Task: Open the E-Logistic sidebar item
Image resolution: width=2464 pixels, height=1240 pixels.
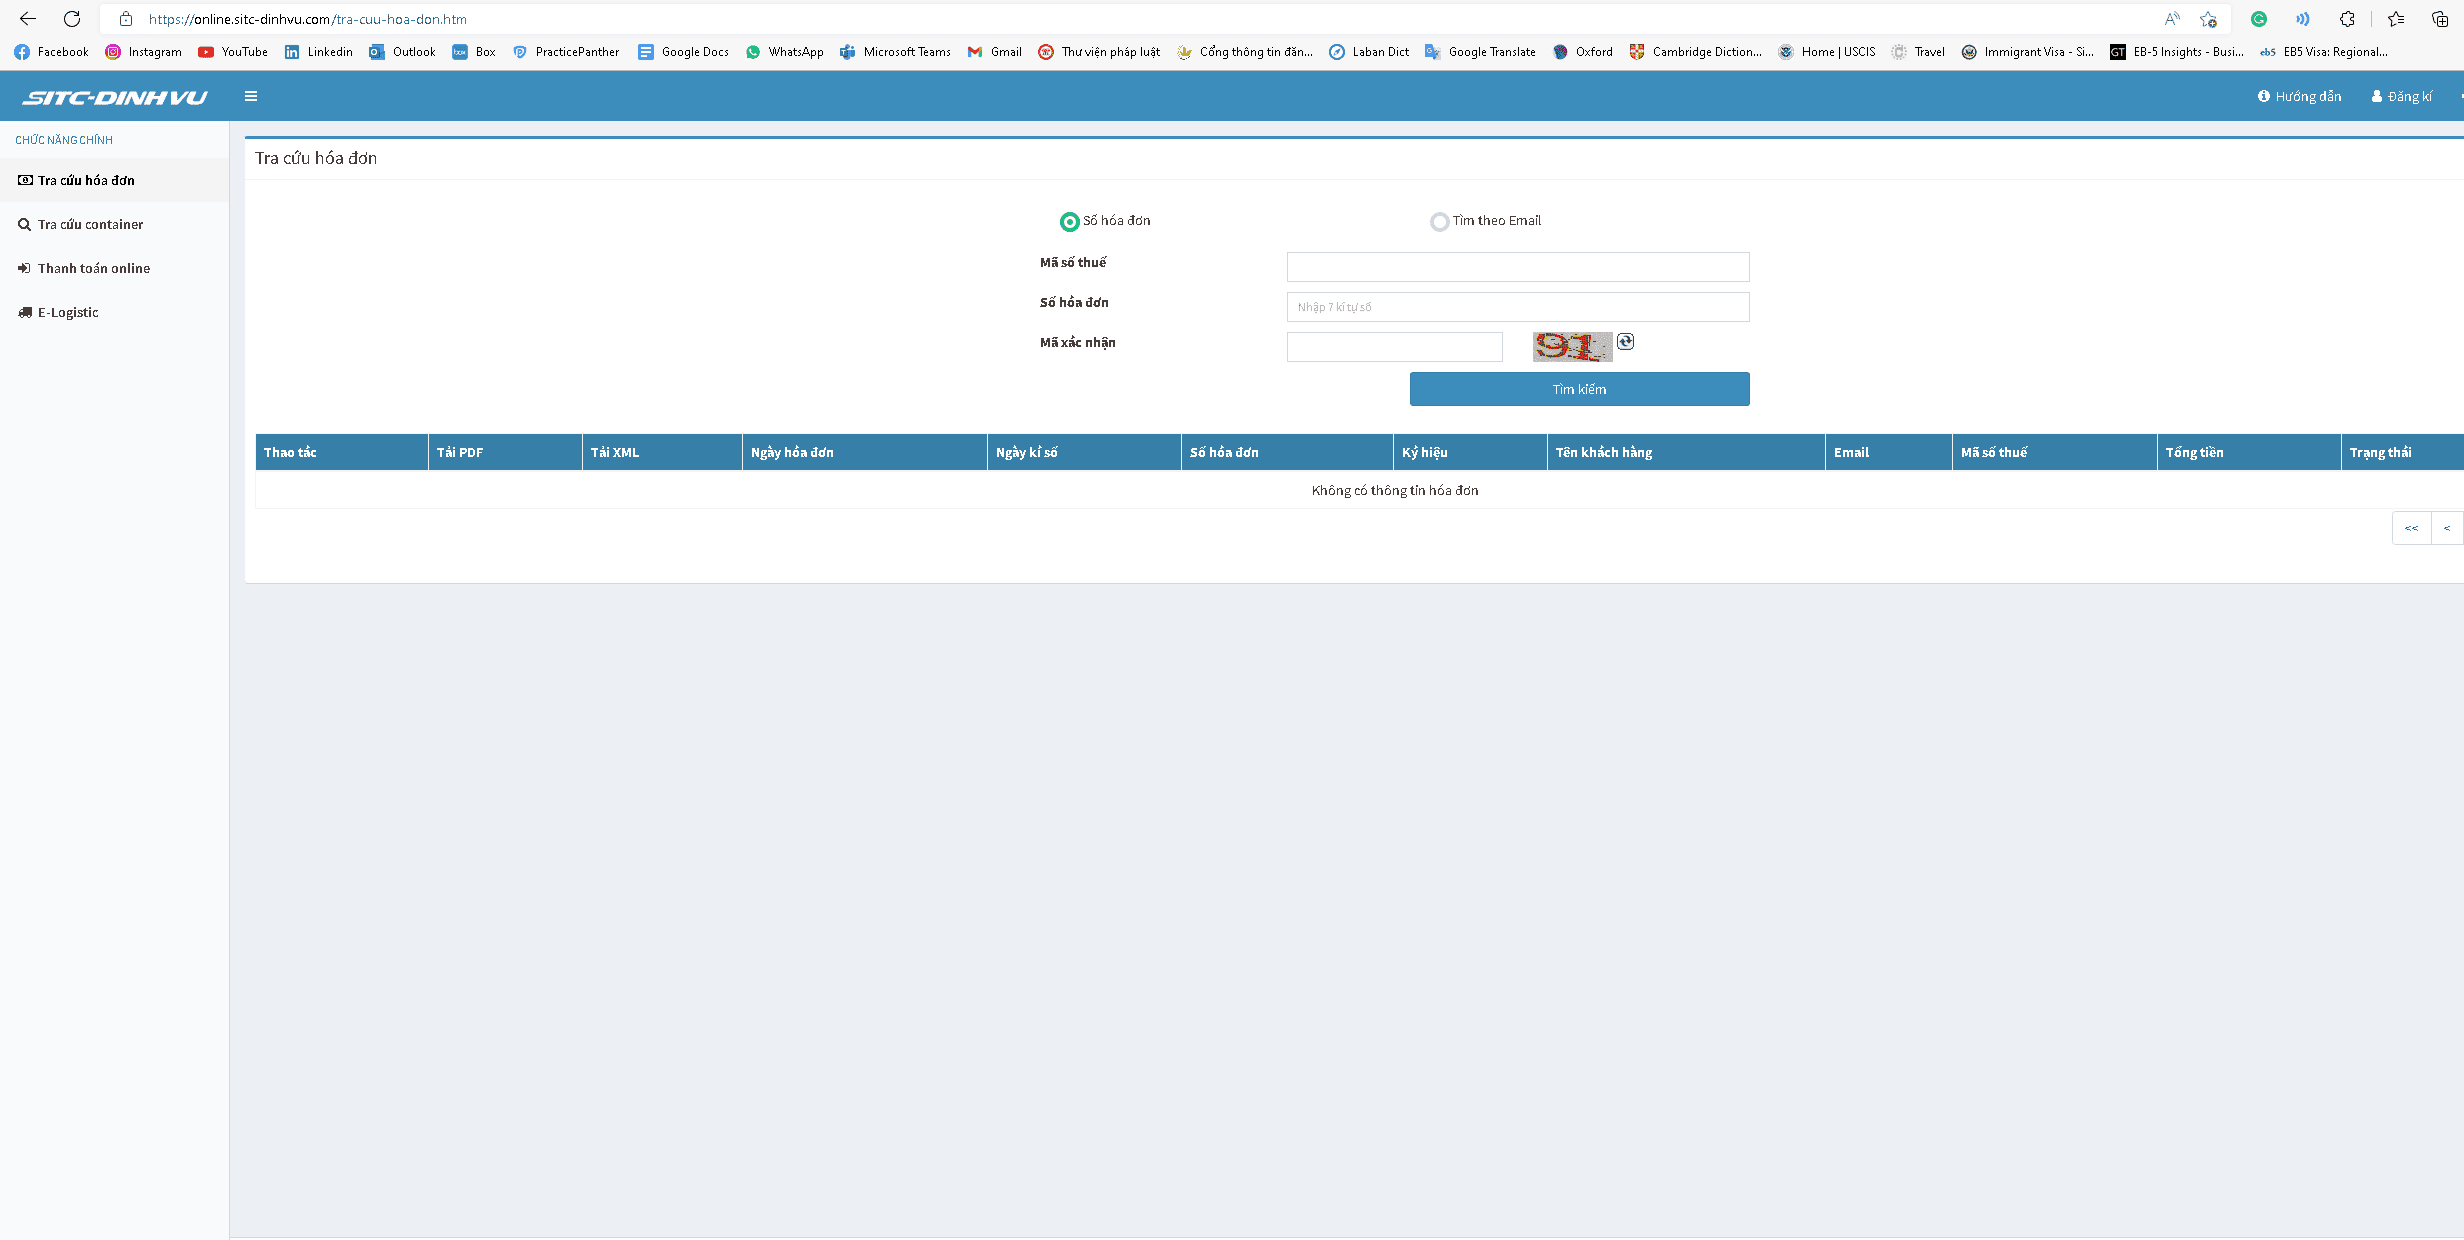Action: click(x=68, y=312)
